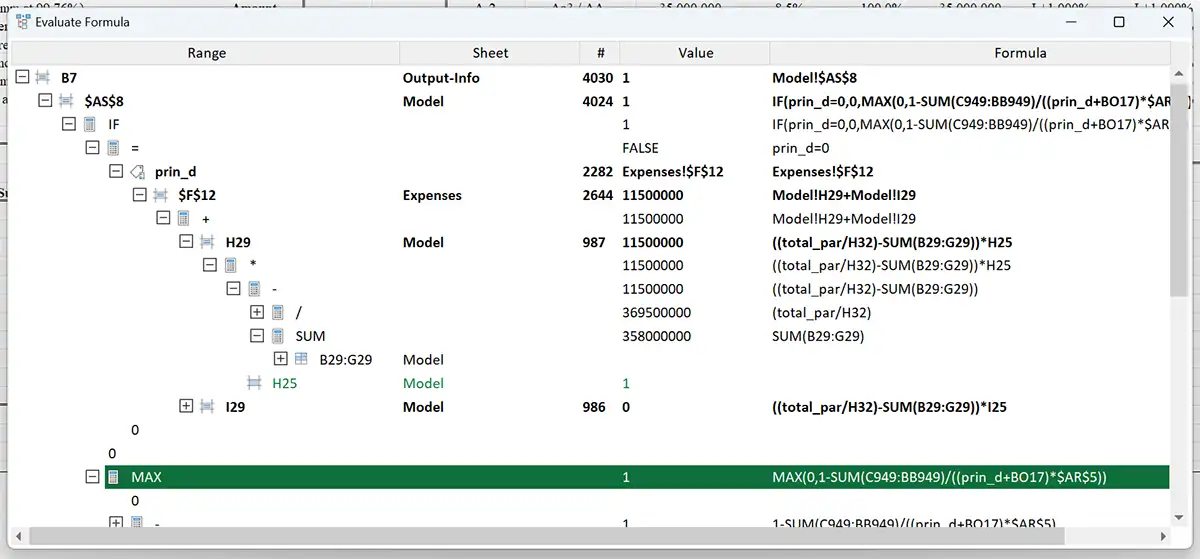Click the Evaluate Formula window title icon

click(x=21, y=22)
